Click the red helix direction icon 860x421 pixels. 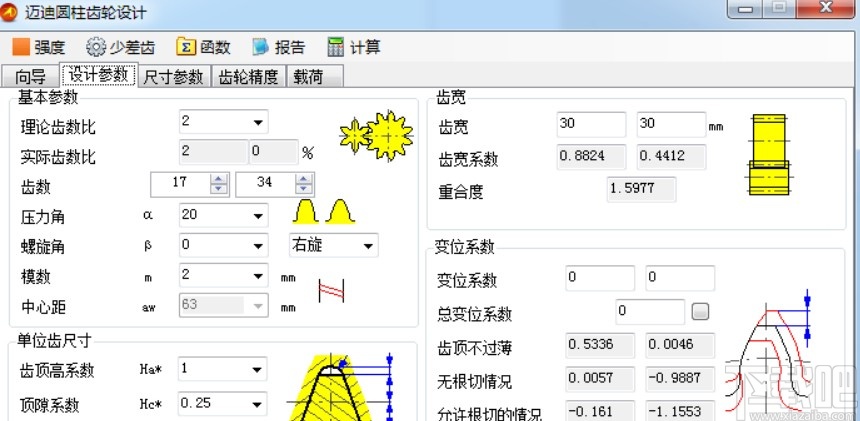click(x=331, y=291)
